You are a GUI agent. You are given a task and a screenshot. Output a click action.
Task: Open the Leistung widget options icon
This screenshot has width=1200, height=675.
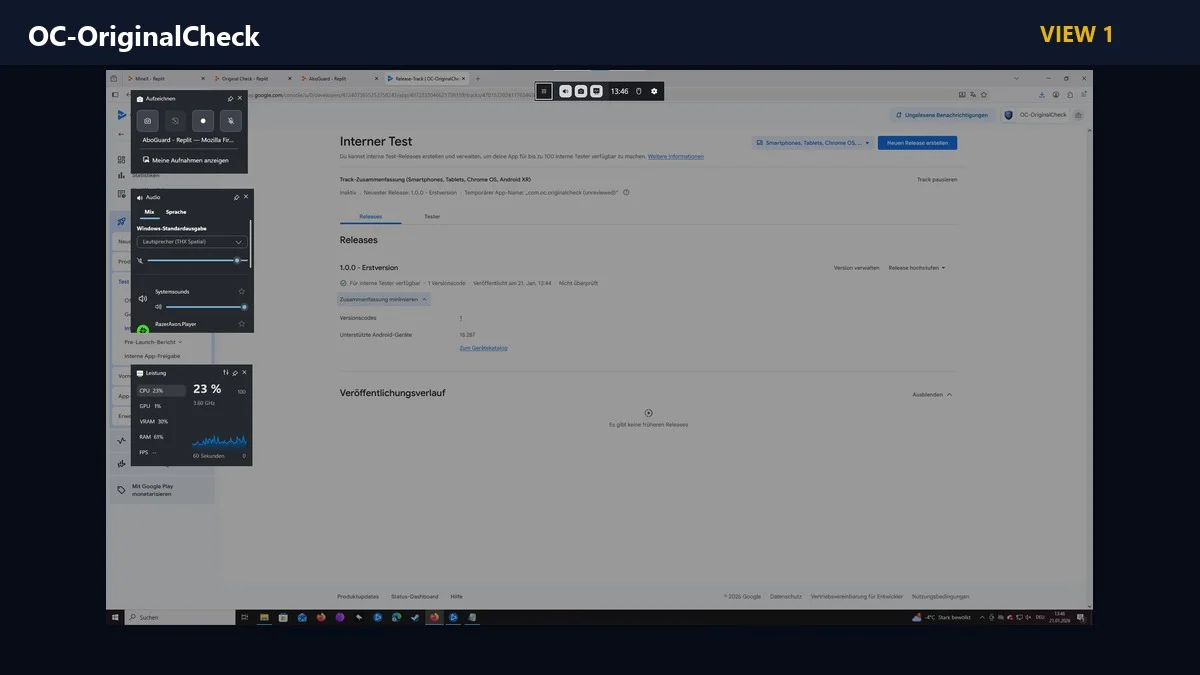point(225,372)
